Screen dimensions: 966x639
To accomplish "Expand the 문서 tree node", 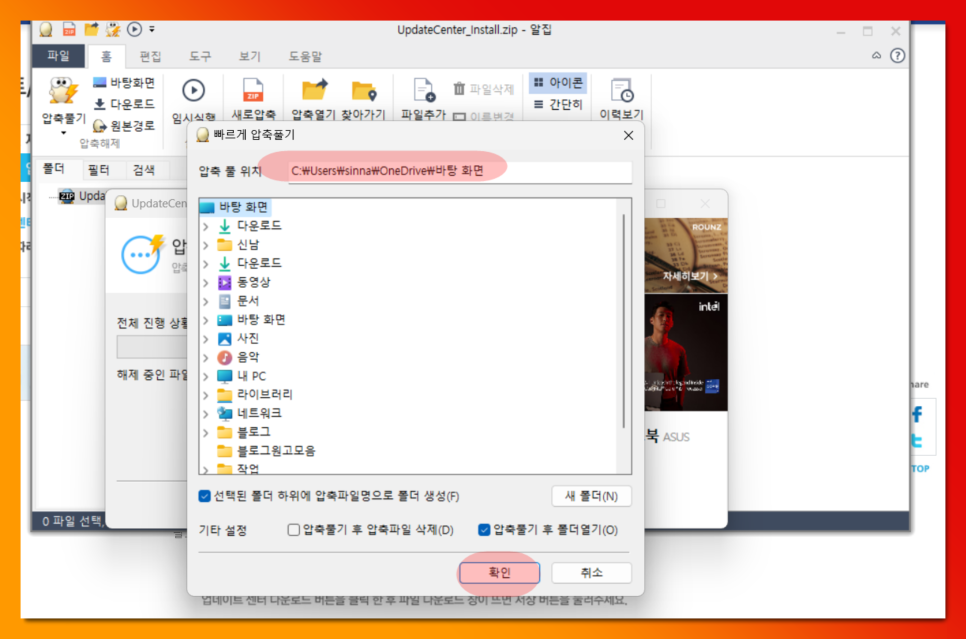I will [206, 301].
